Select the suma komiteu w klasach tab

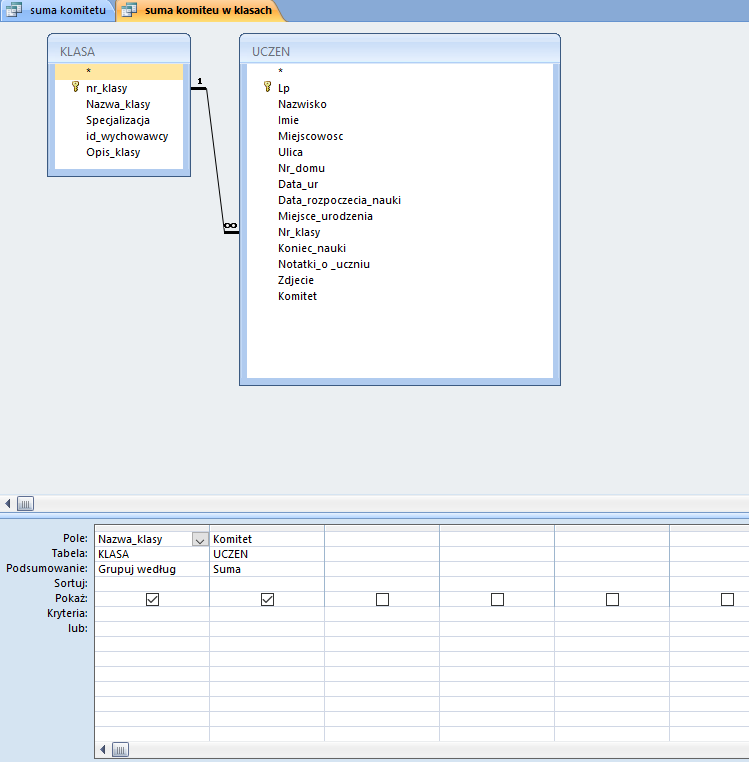tap(207, 10)
